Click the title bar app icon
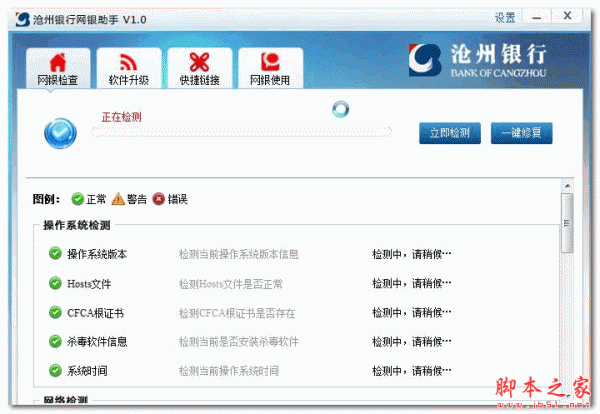 tap(23, 19)
